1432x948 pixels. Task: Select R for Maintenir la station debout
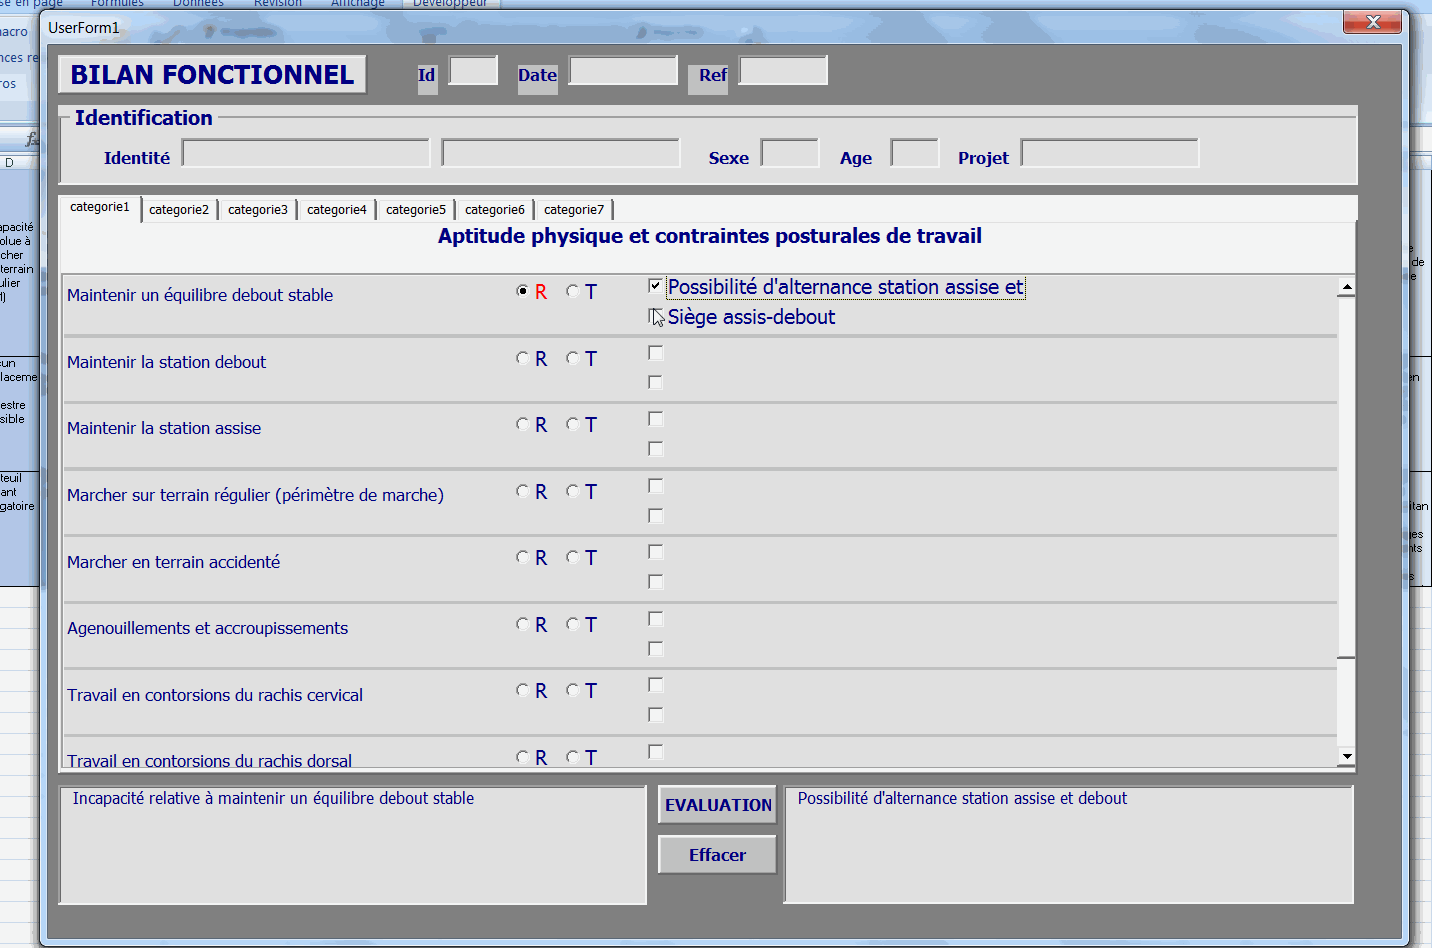pos(523,358)
